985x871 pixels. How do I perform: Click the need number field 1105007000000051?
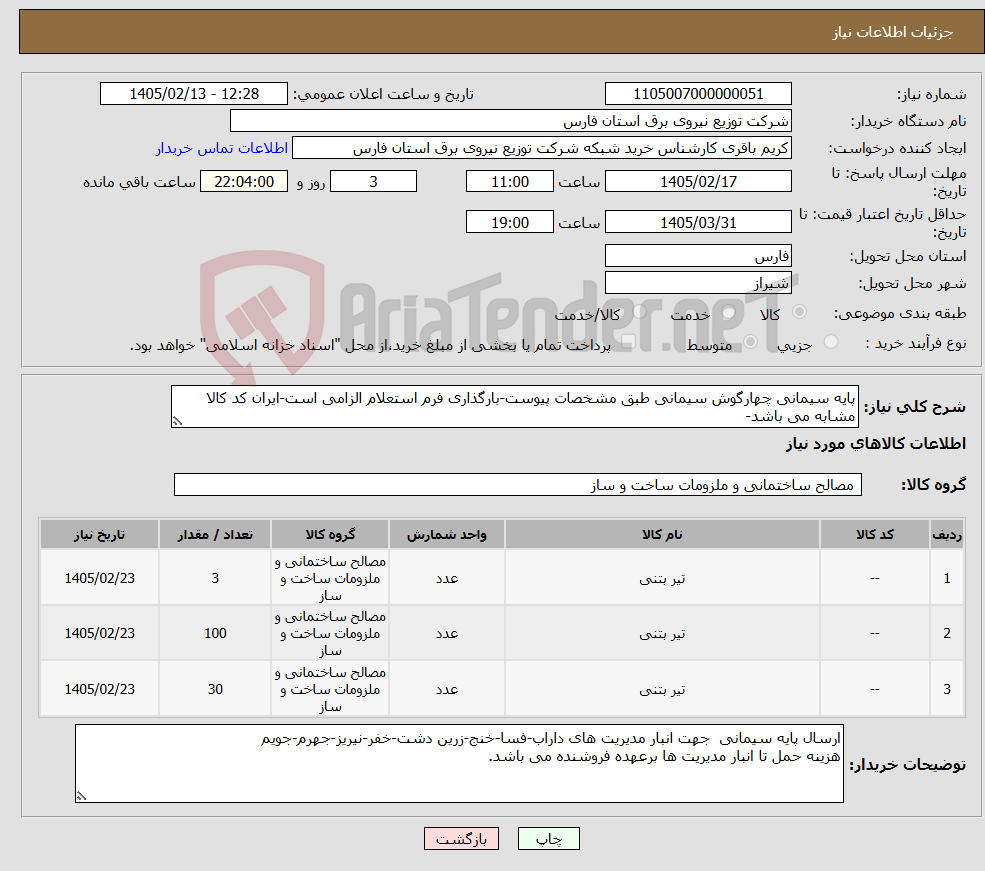tap(698, 94)
